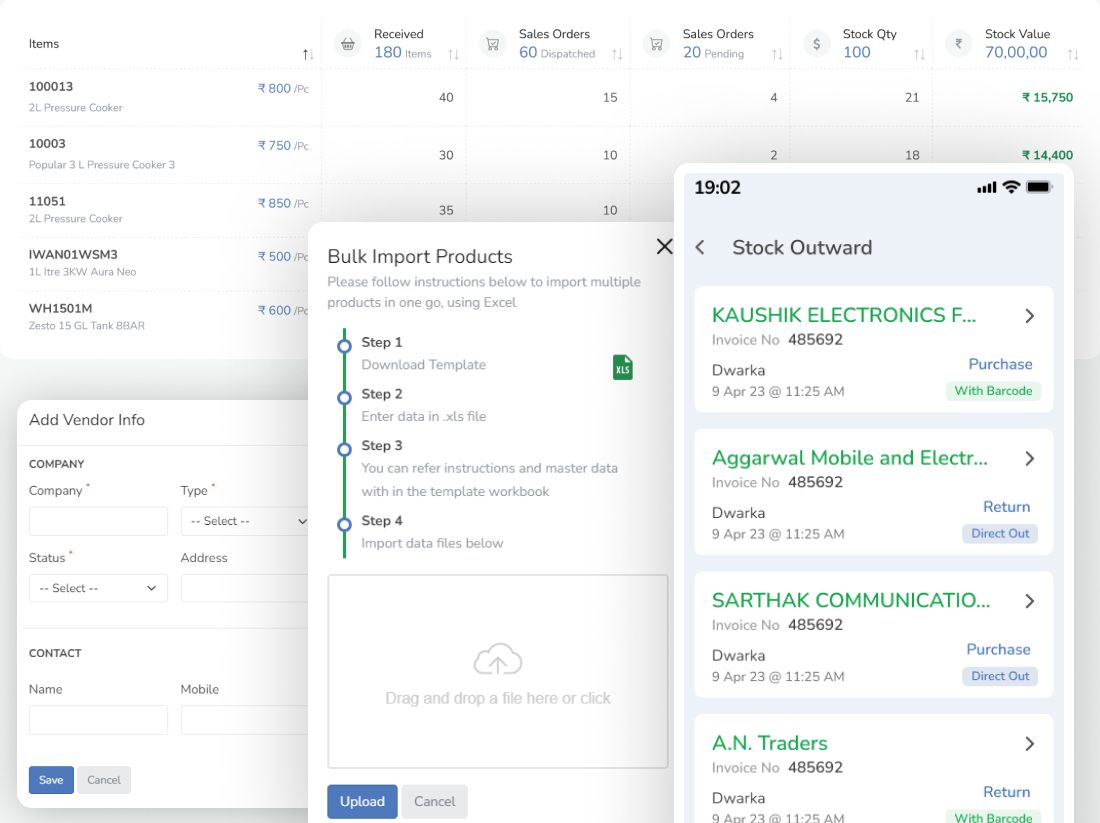1100x823 pixels.
Task: Expand the KAUSHIK ELECTRONICS invoice chevron
Action: coord(1029,316)
